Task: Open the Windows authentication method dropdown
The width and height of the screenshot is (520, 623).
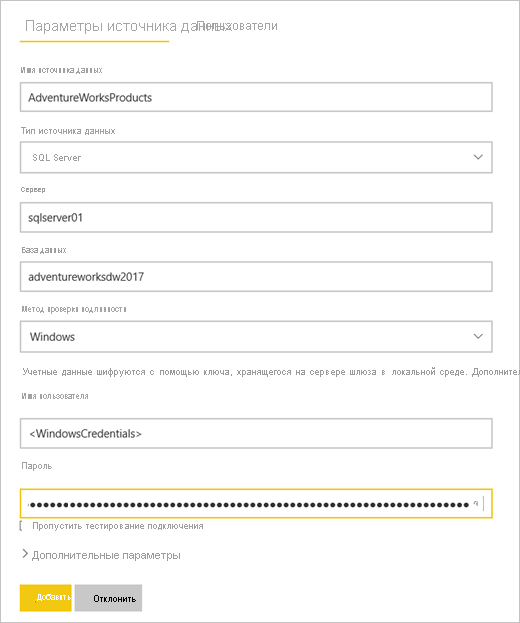Action: 256,337
